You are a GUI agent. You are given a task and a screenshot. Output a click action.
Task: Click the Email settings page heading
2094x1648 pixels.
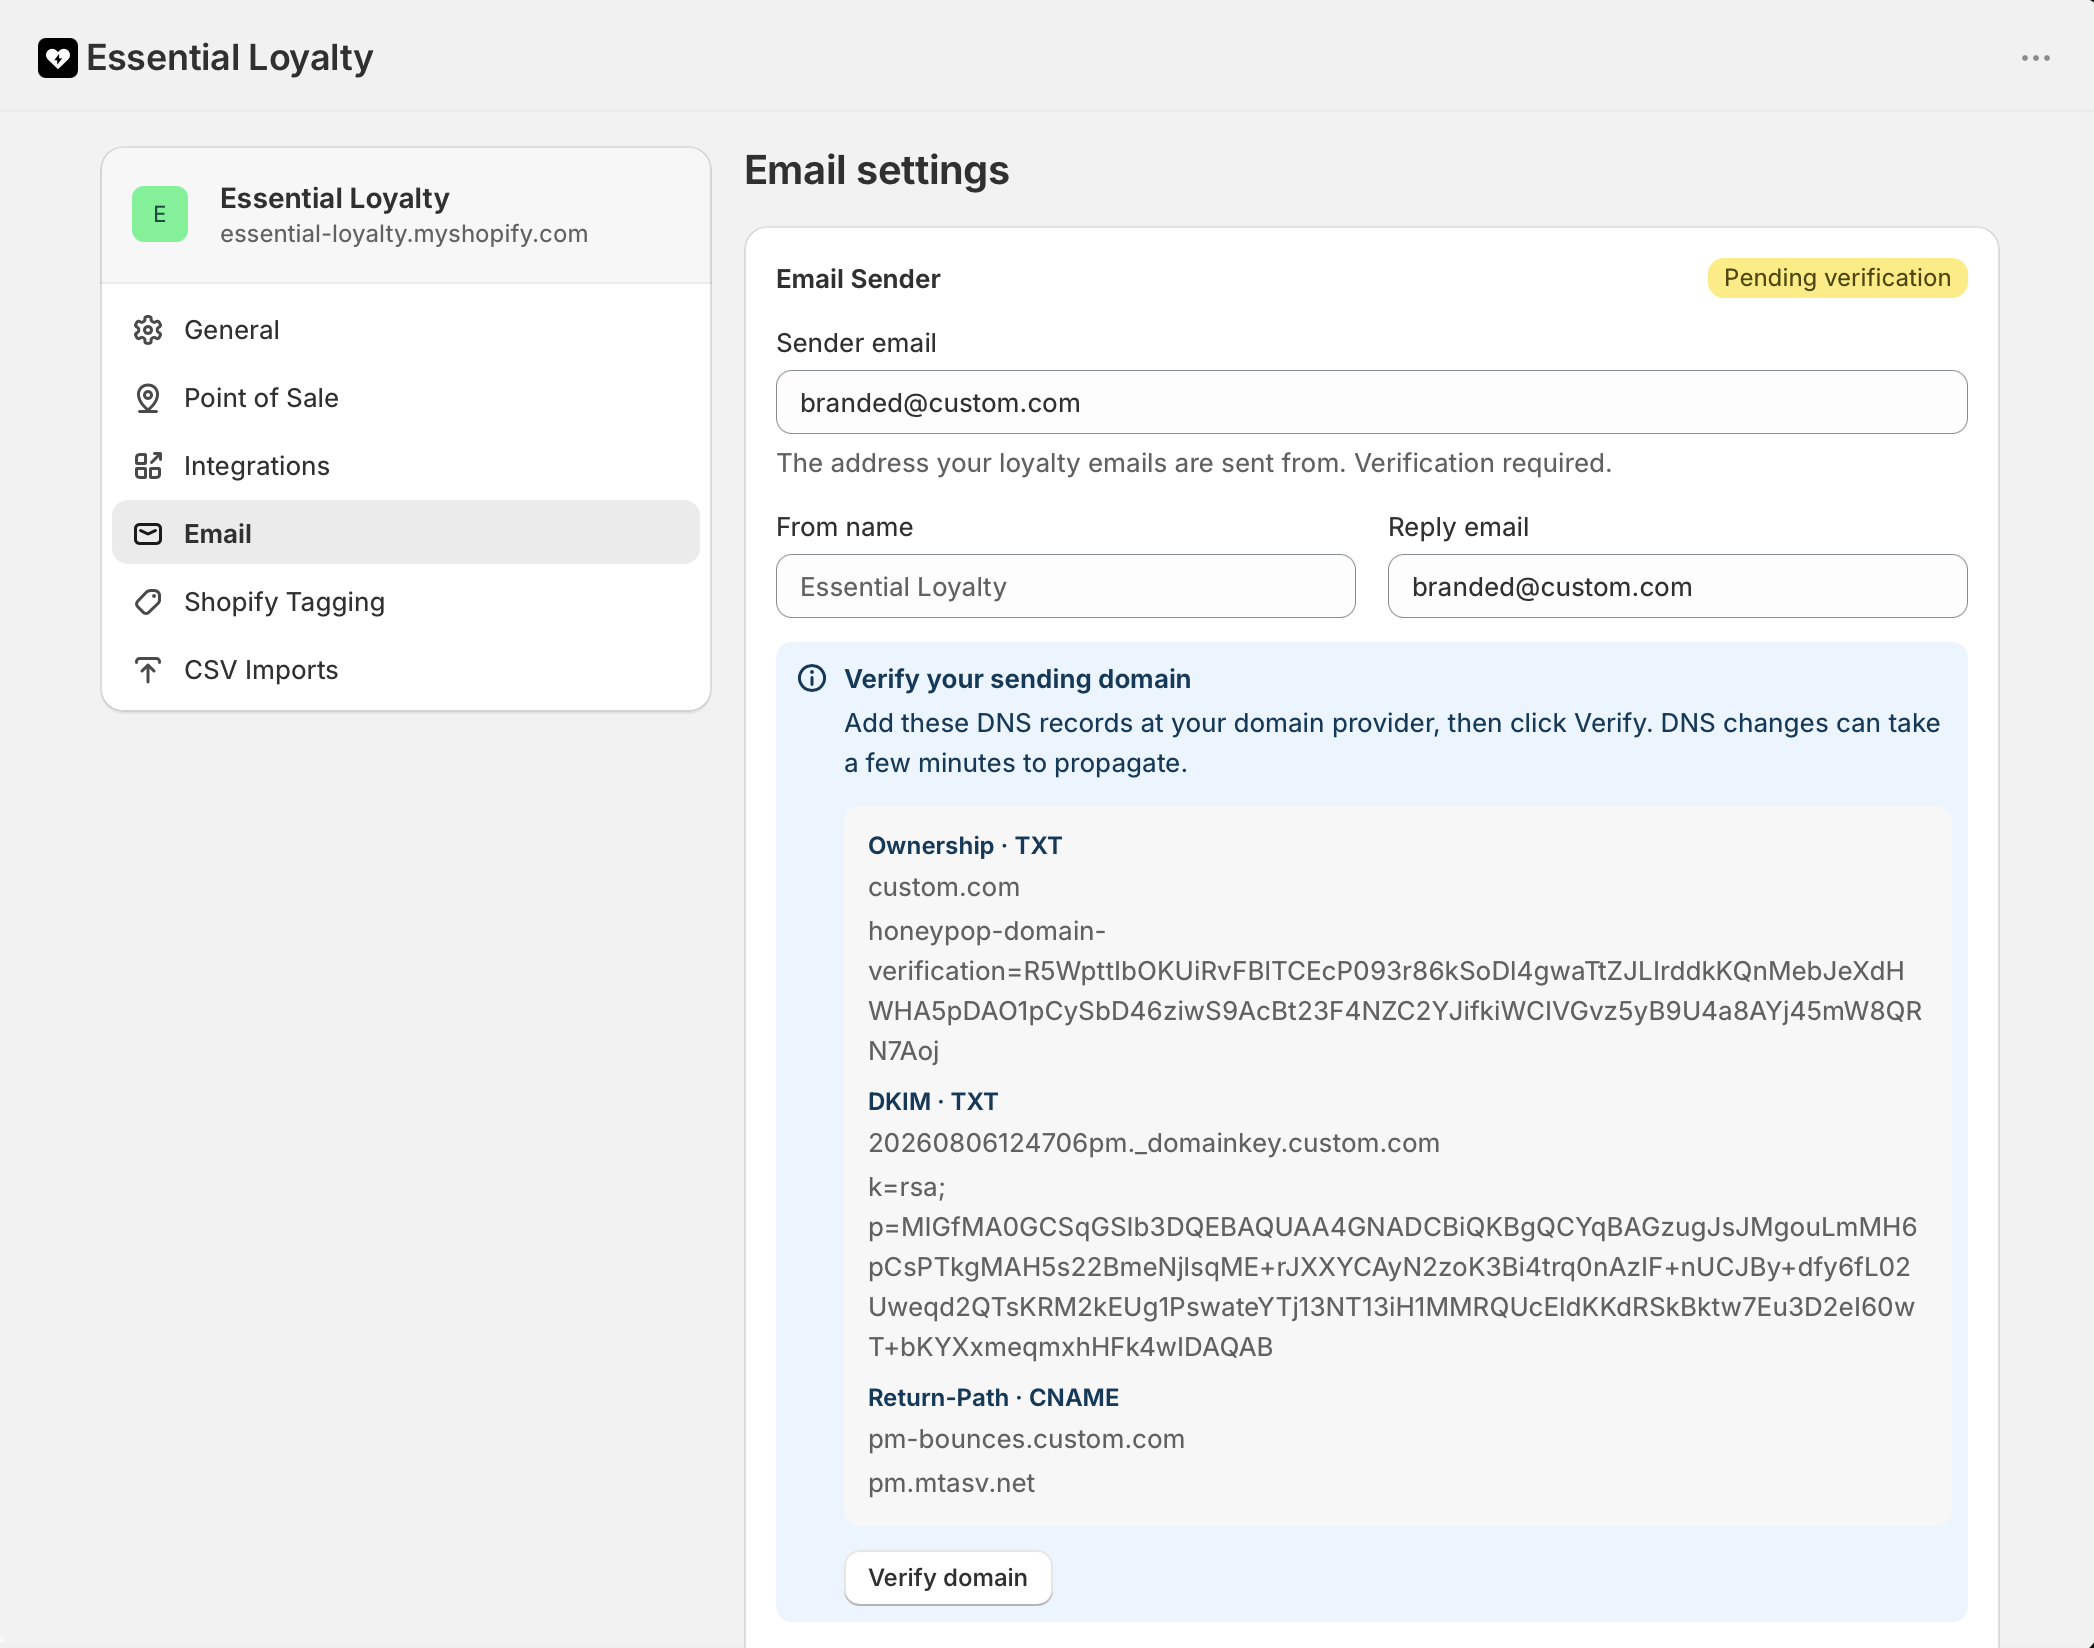pyautogui.click(x=877, y=170)
